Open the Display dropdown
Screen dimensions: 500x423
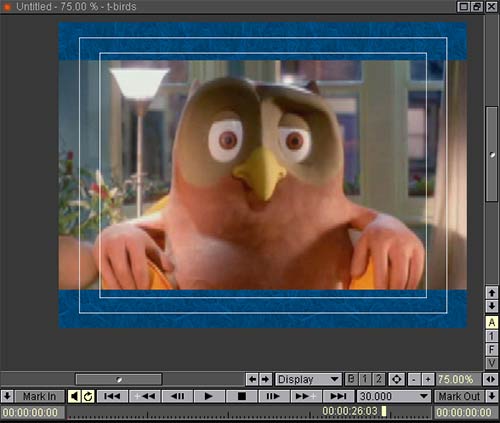point(308,379)
